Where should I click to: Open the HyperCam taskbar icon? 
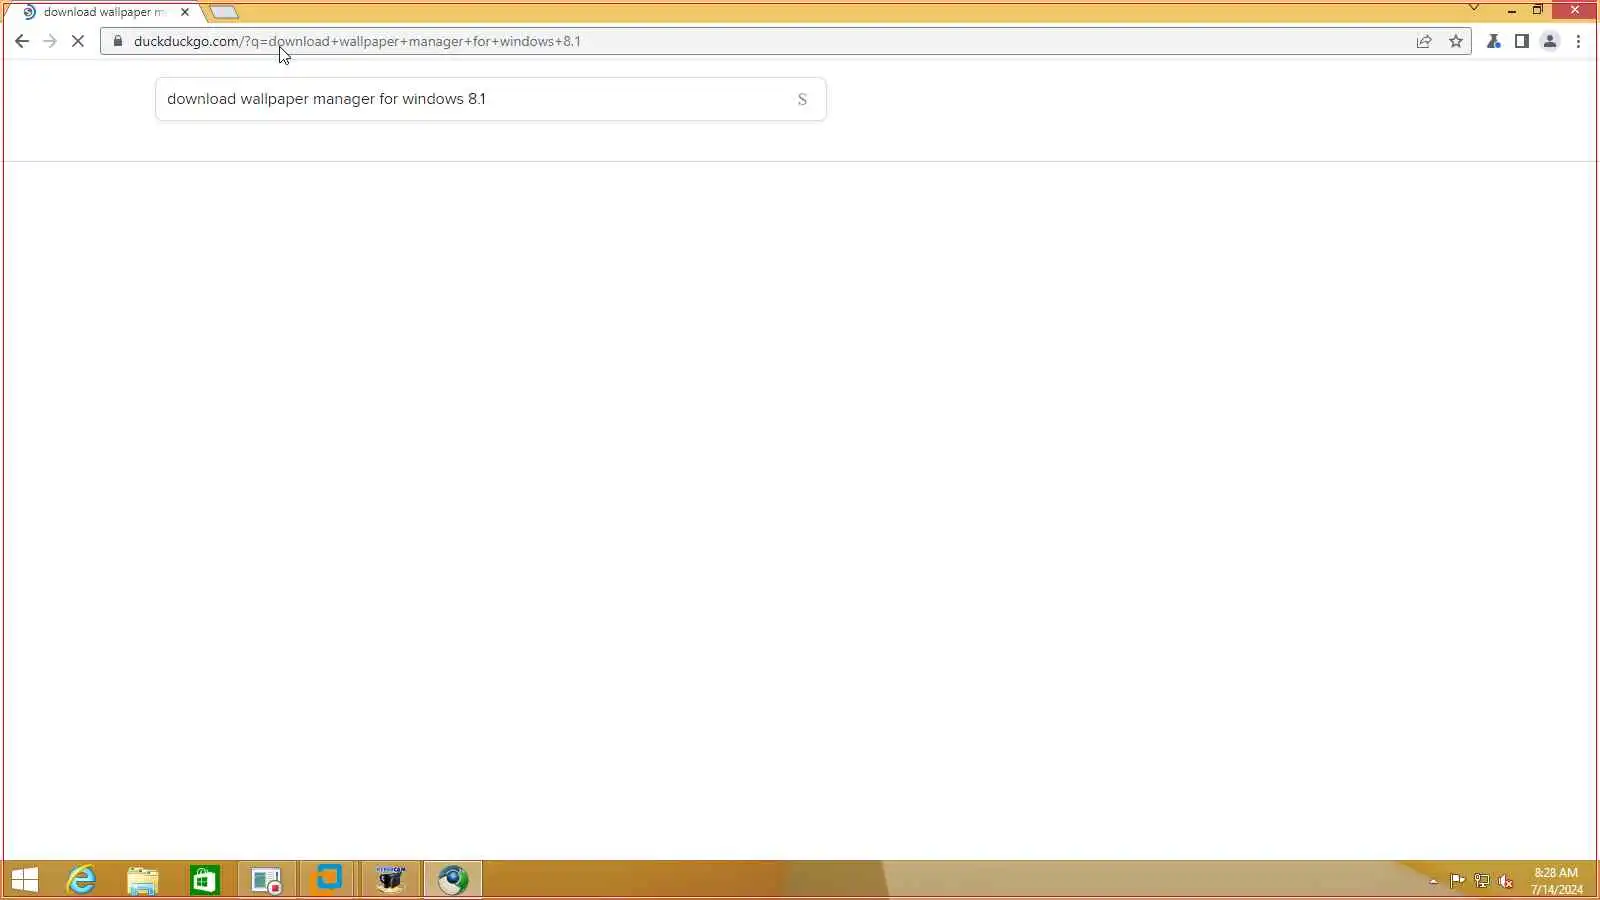(x=391, y=880)
